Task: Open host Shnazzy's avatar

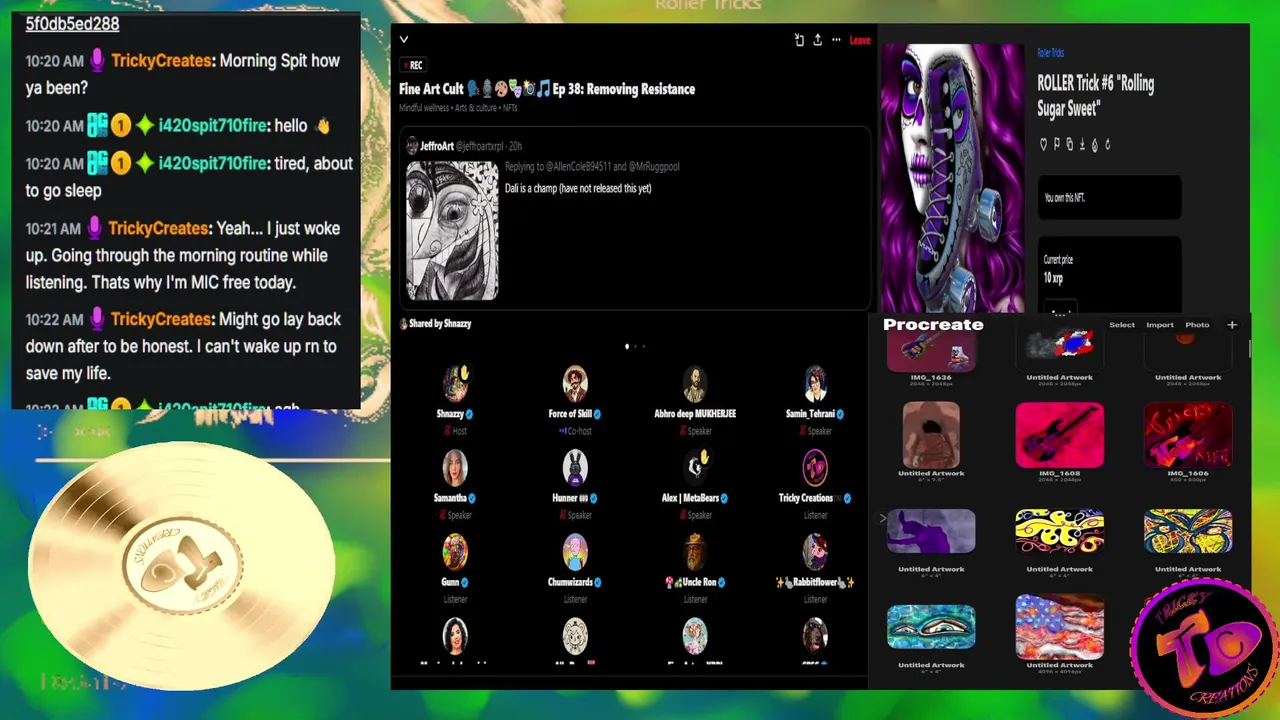Action: tap(455, 384)
